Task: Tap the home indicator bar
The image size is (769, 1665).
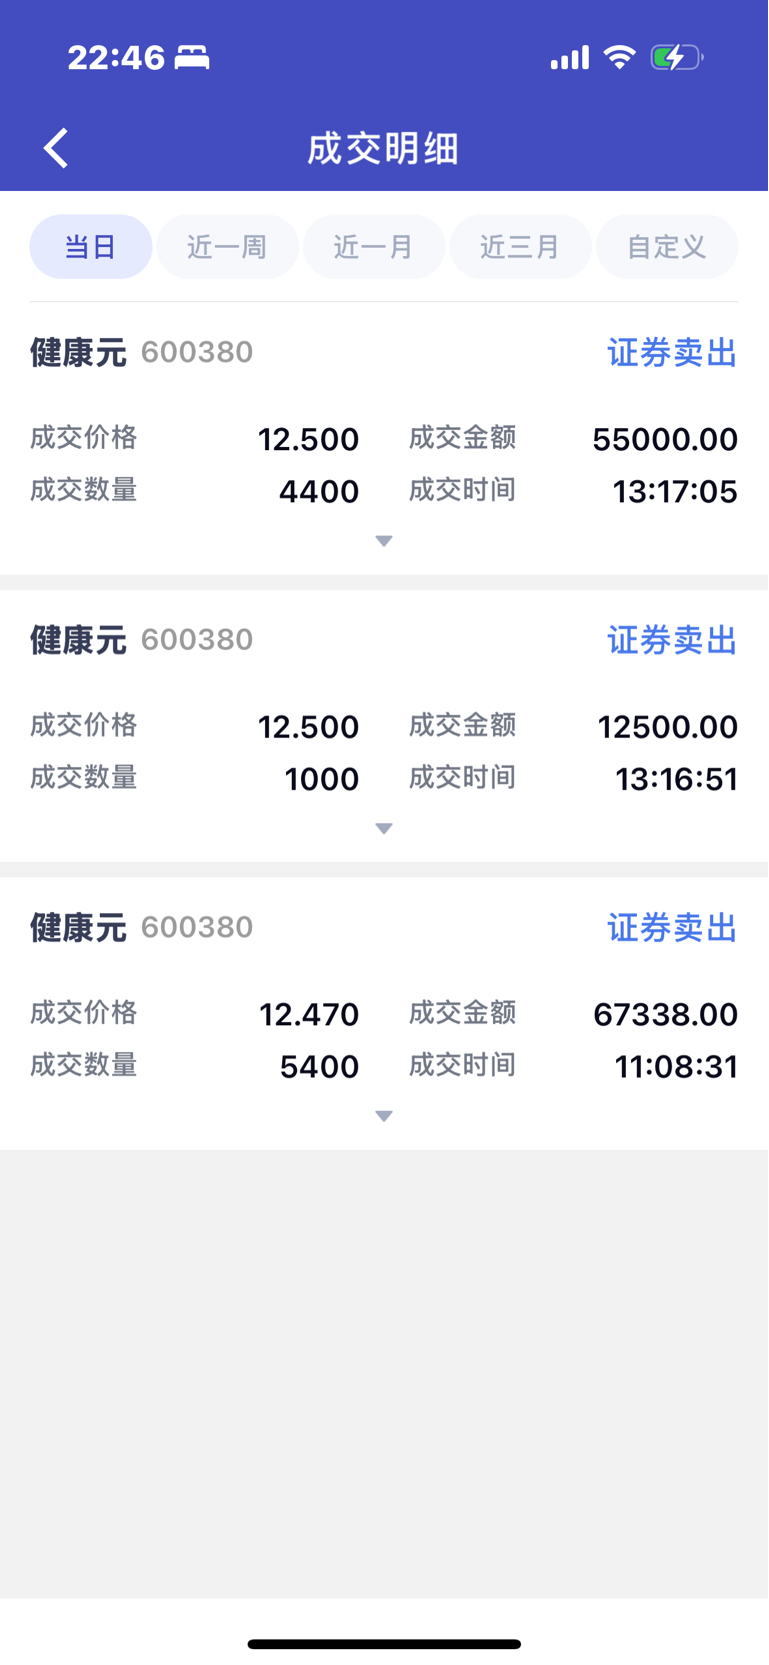Action: [384, 1644]
